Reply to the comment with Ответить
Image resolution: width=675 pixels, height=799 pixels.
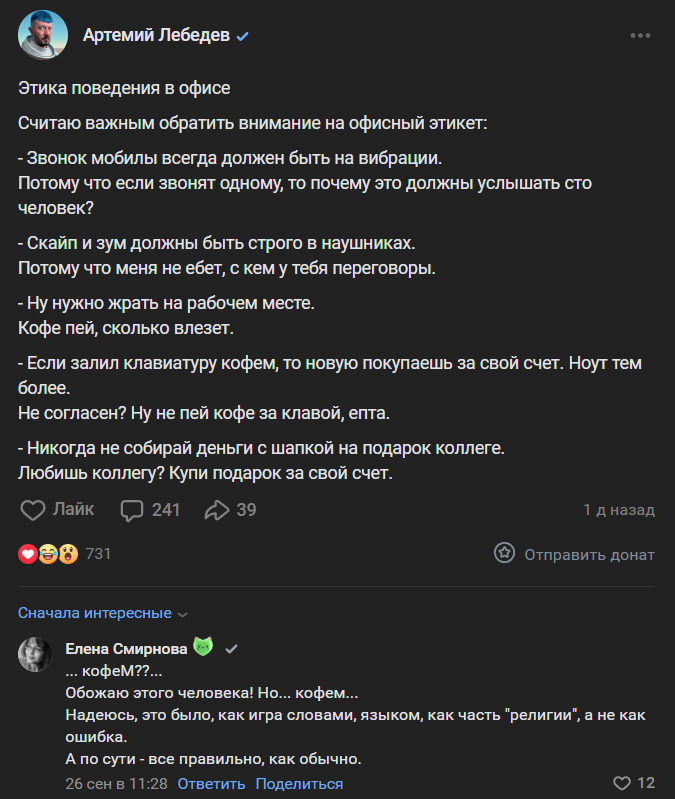(211, 783)
